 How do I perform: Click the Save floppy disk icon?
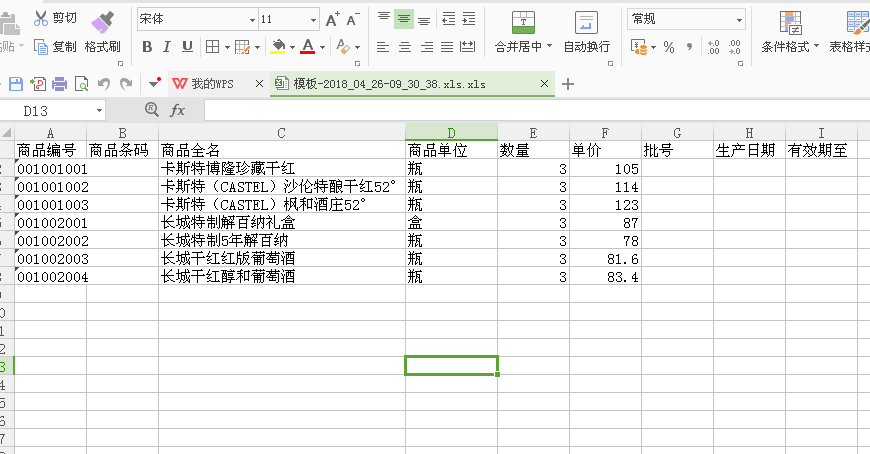(16, 84)
